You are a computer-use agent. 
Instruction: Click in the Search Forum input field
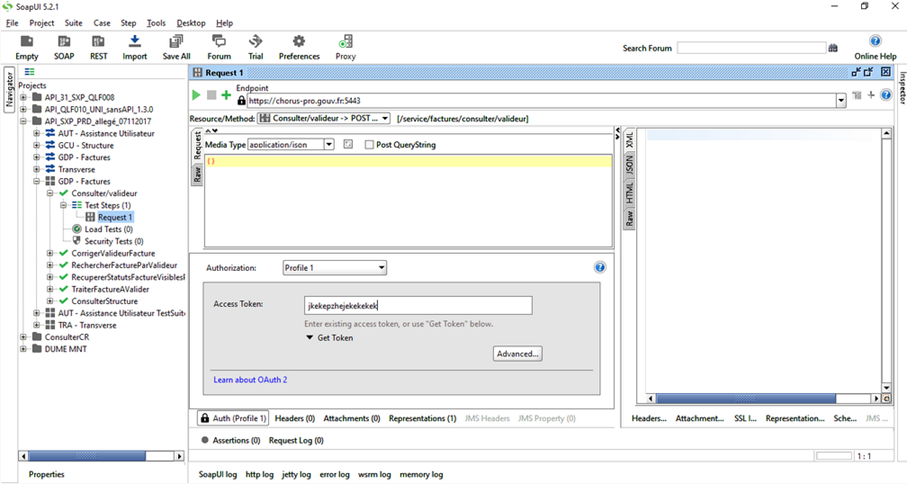coord(751,48)
